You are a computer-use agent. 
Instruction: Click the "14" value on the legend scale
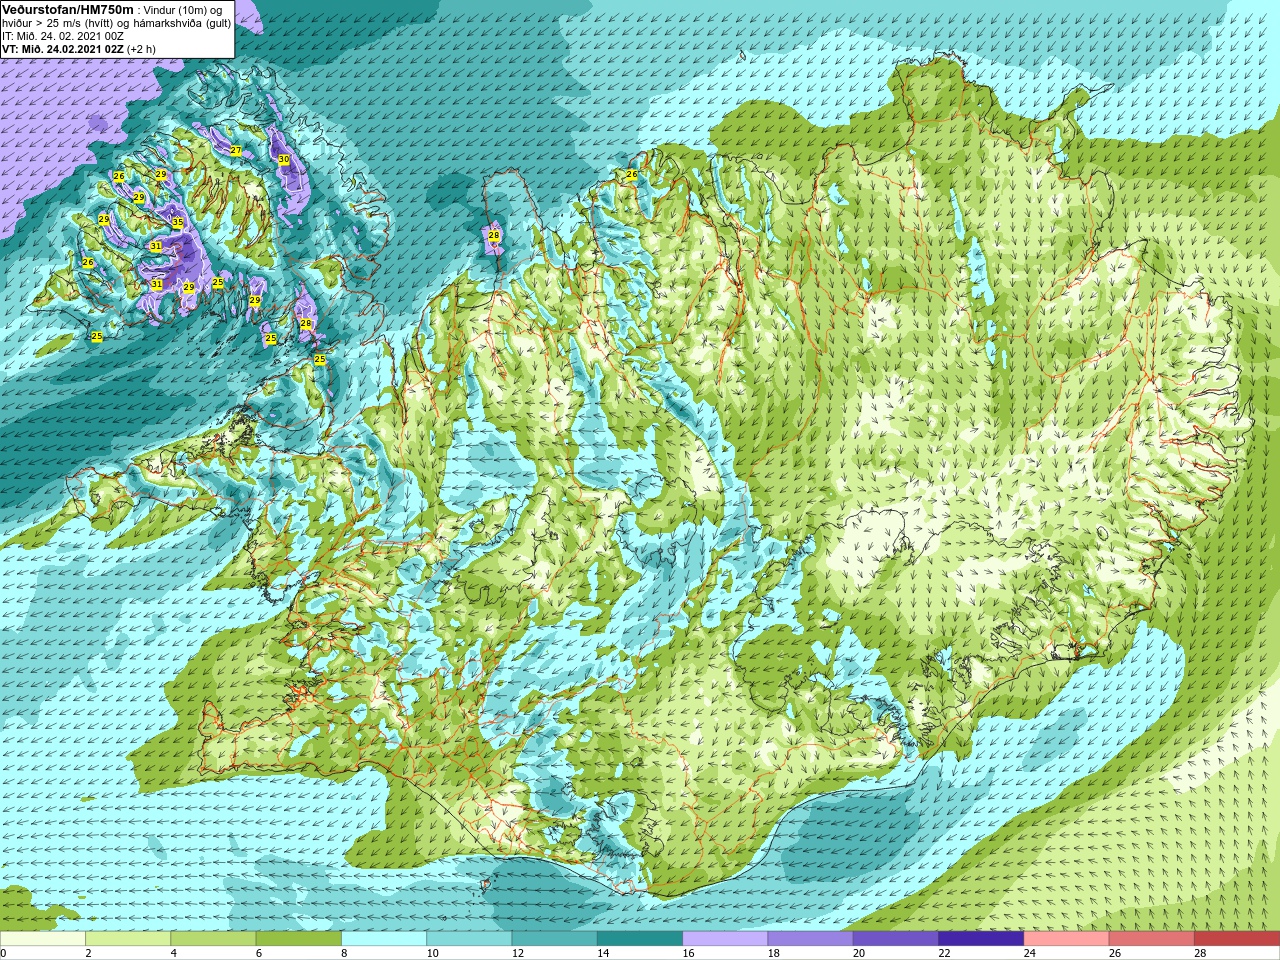(x=603, y=953)
